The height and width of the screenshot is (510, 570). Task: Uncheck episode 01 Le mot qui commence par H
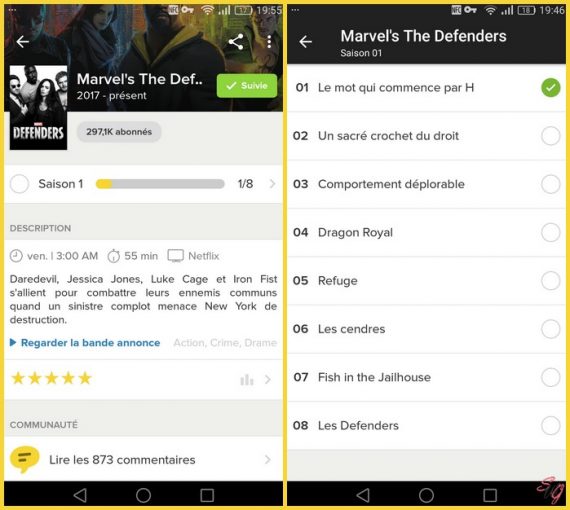550,88
